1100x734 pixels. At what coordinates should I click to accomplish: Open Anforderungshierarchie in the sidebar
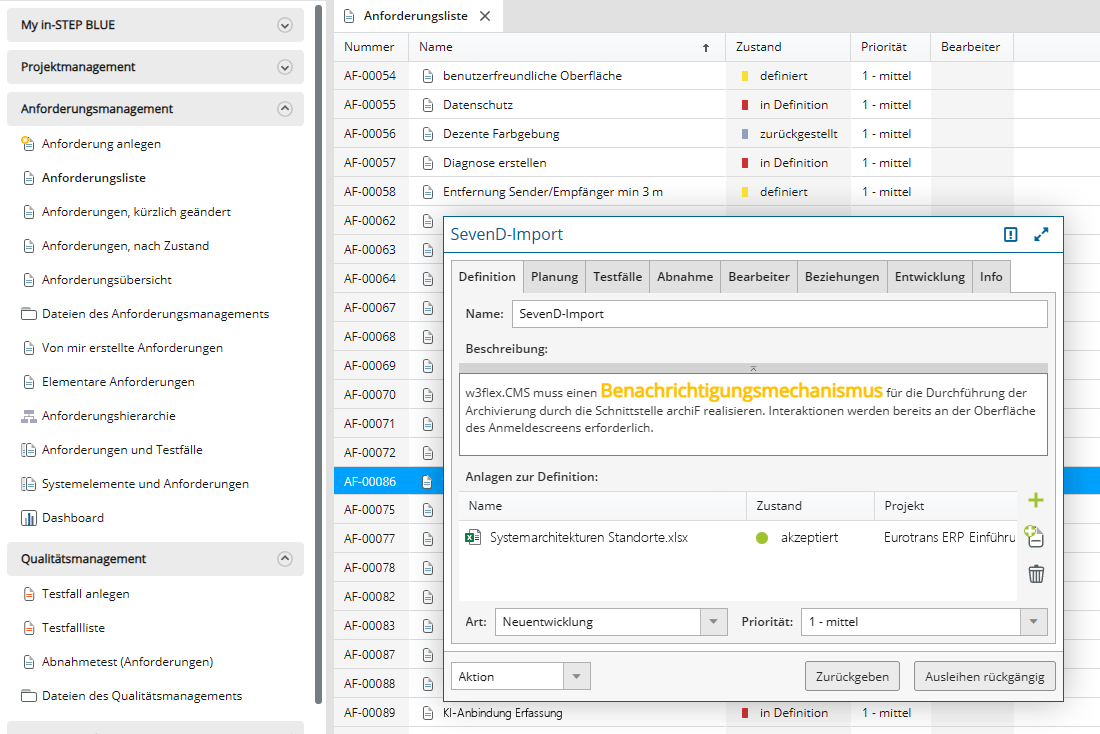[x=108, y=416]
